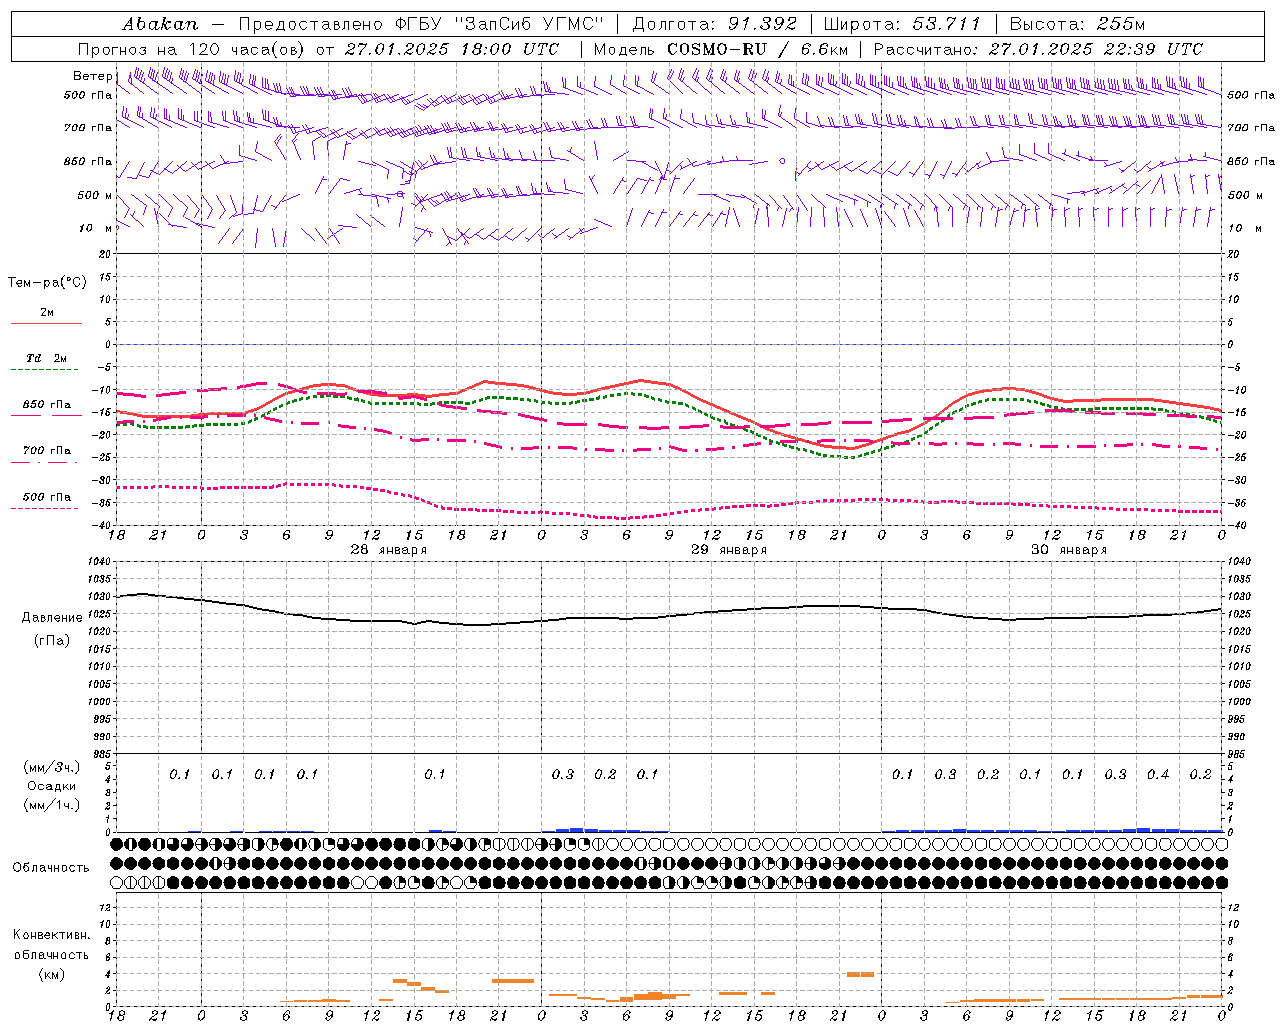Click the '29 января' date label
The image size is (1280, 1024).
729,550
